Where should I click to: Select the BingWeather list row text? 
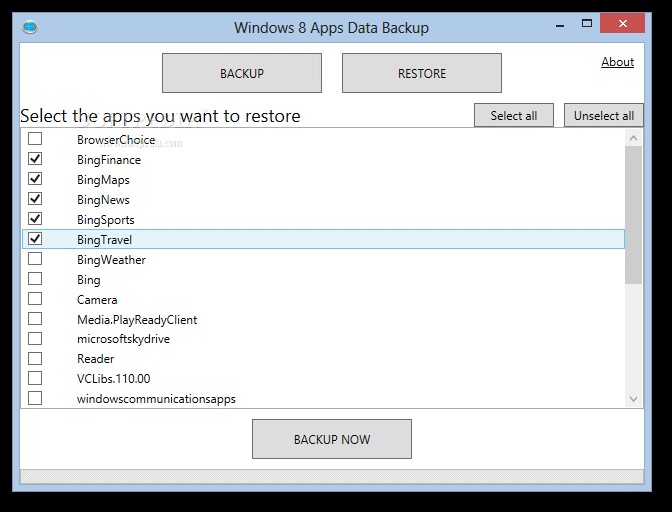[111, 260]
